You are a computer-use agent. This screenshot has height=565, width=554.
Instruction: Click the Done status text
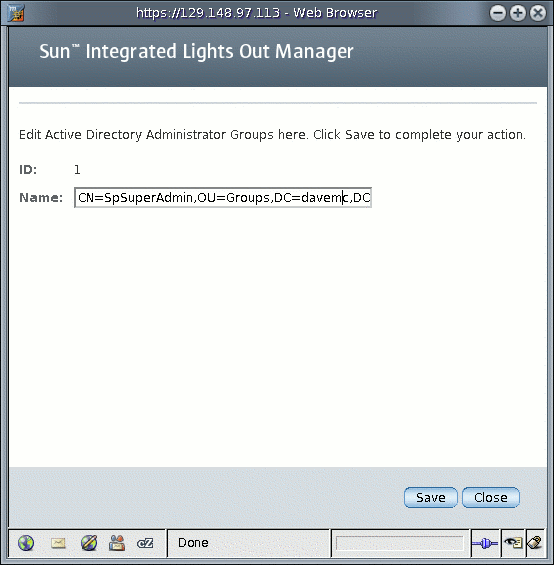[193, 543]
